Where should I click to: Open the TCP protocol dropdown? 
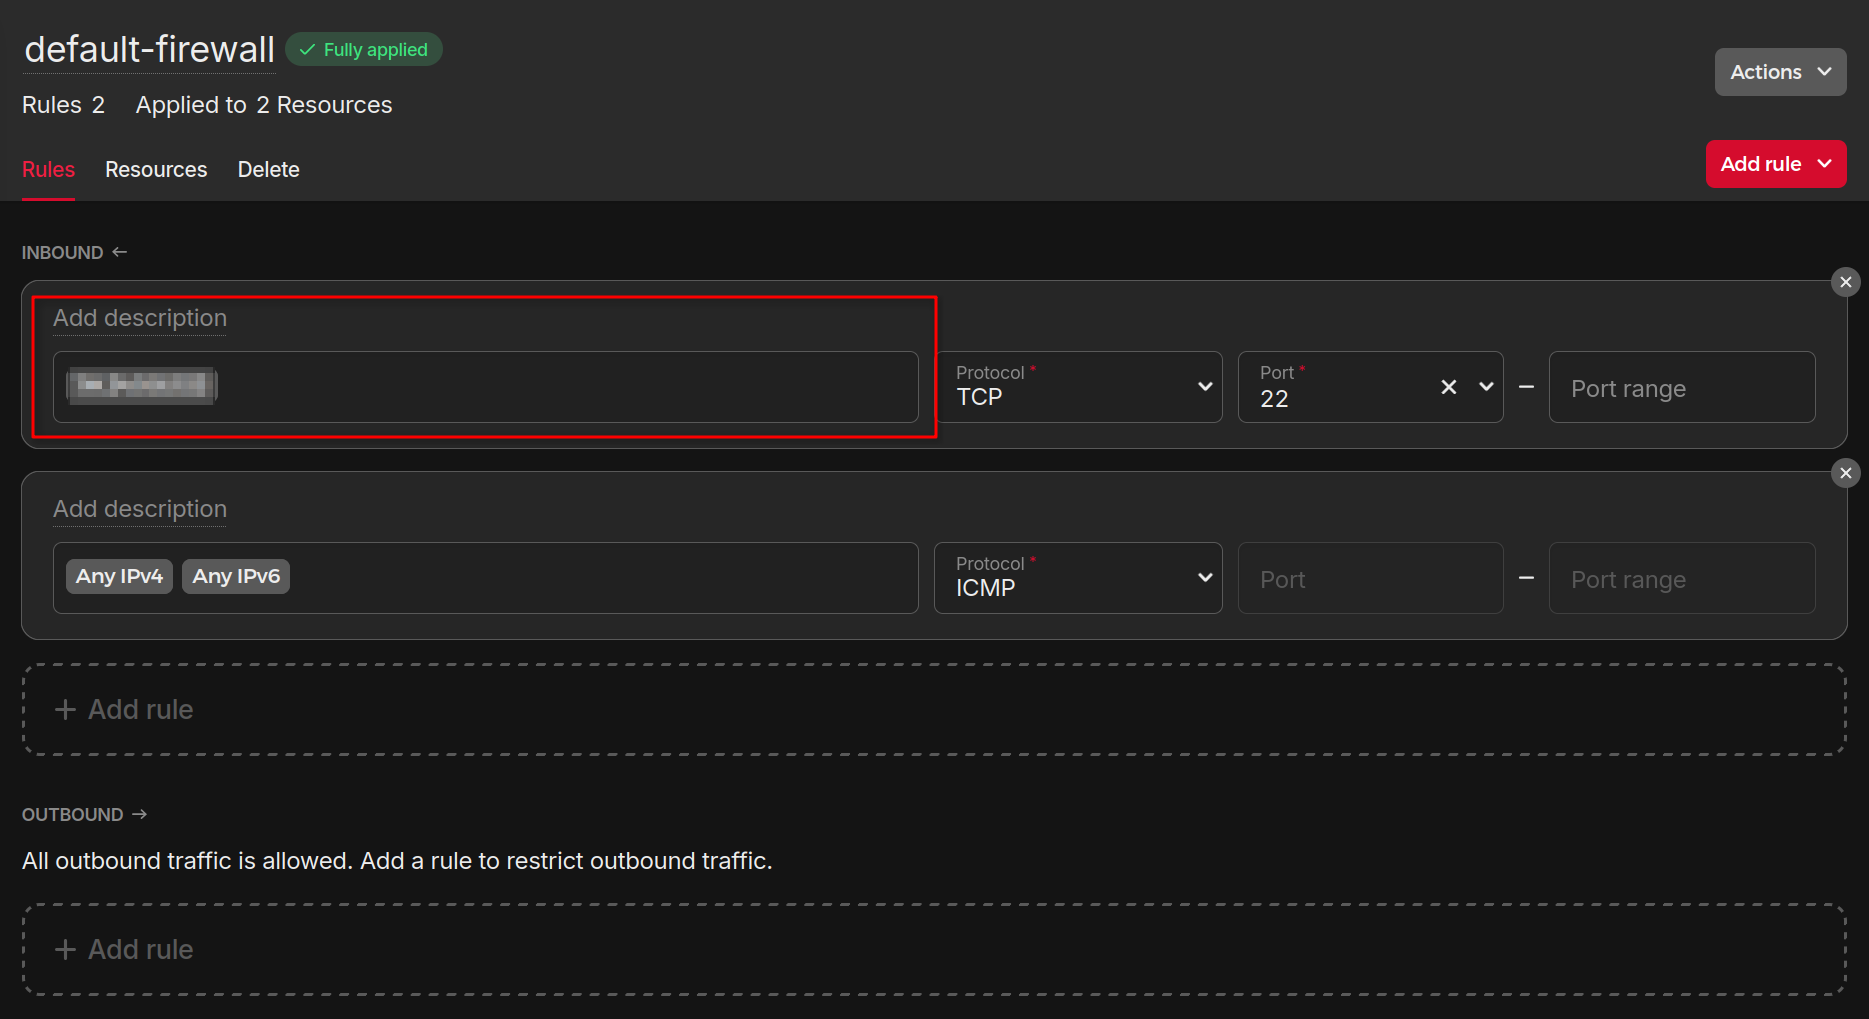(x=1077, y=387)
